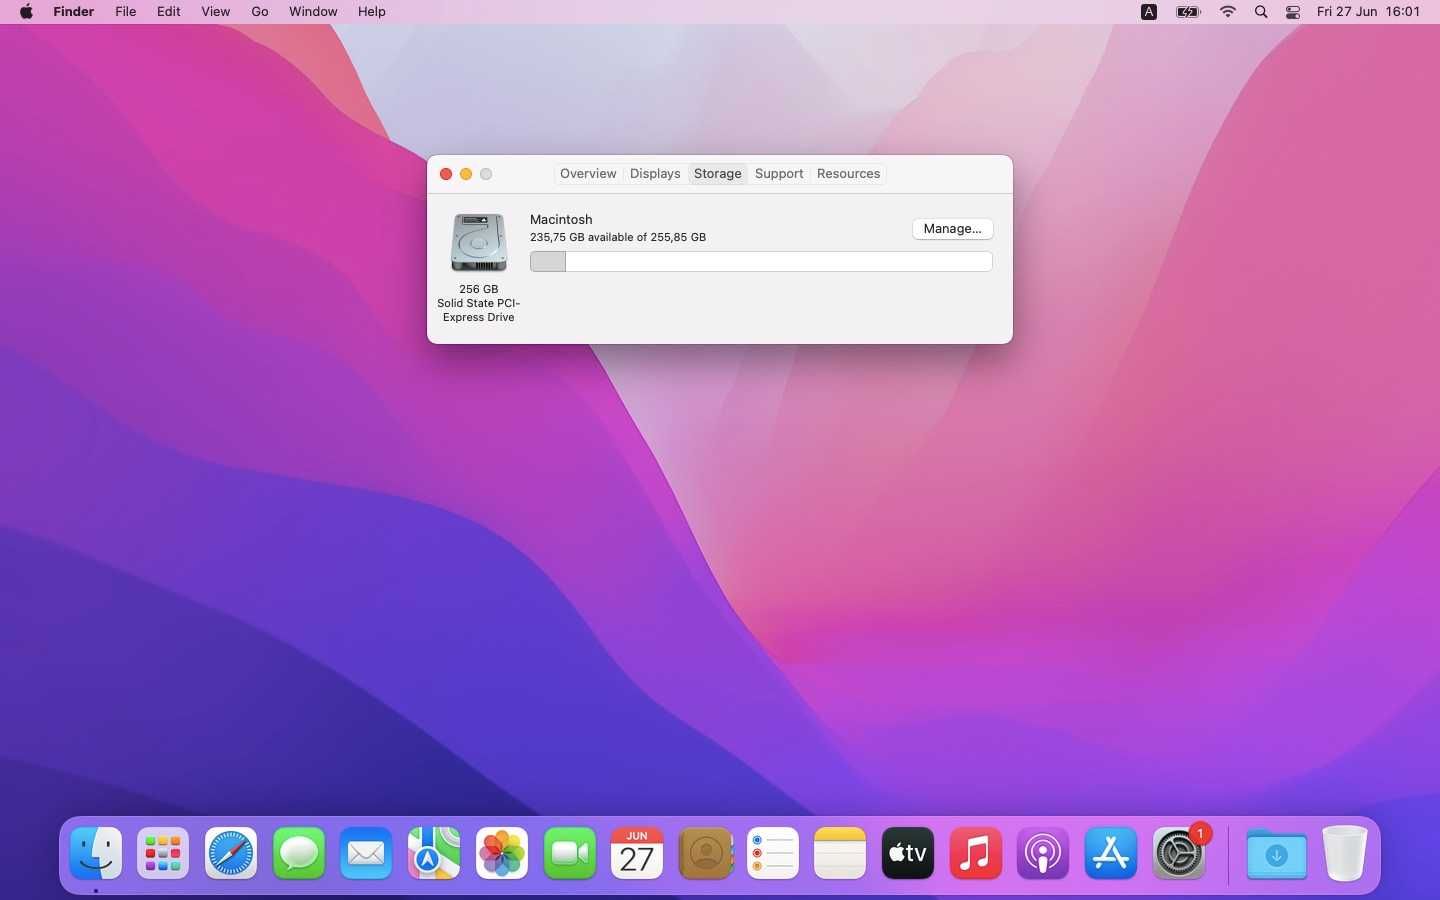Launch Apple TV from Dock
This screenshot has height=900, width=1440.
908,854
